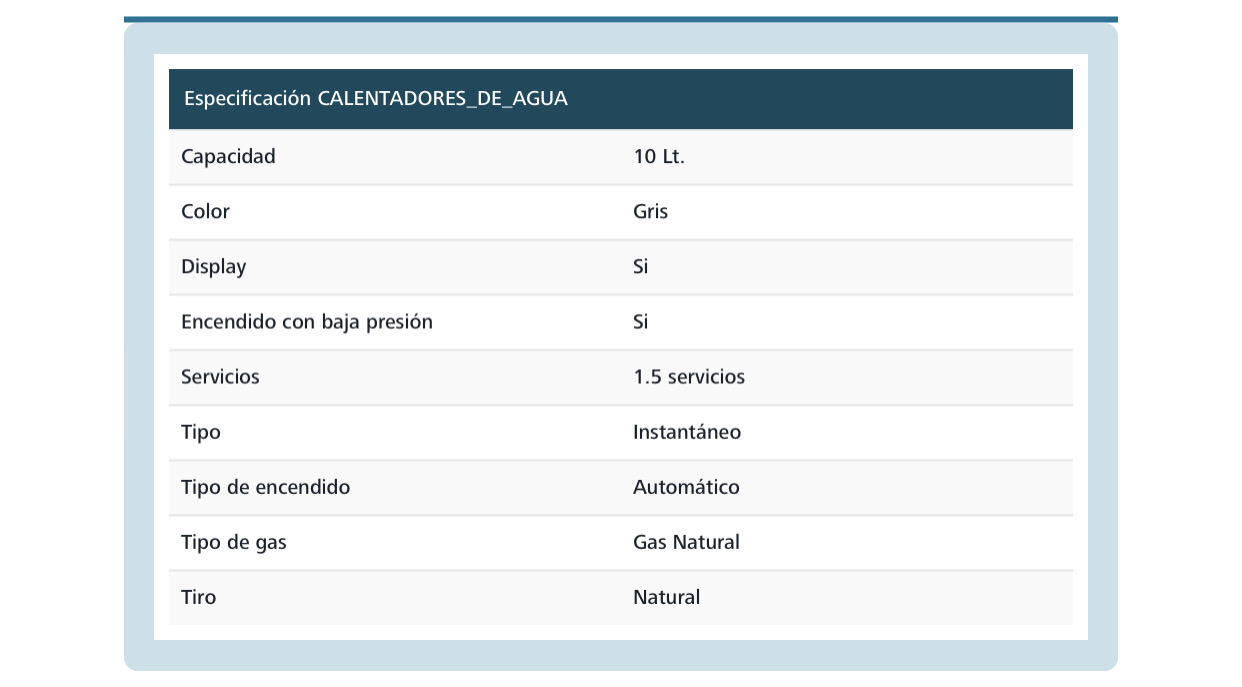The image size is (1242, 687).
Task: Select the 'Display' label
Action: point(213,267)
